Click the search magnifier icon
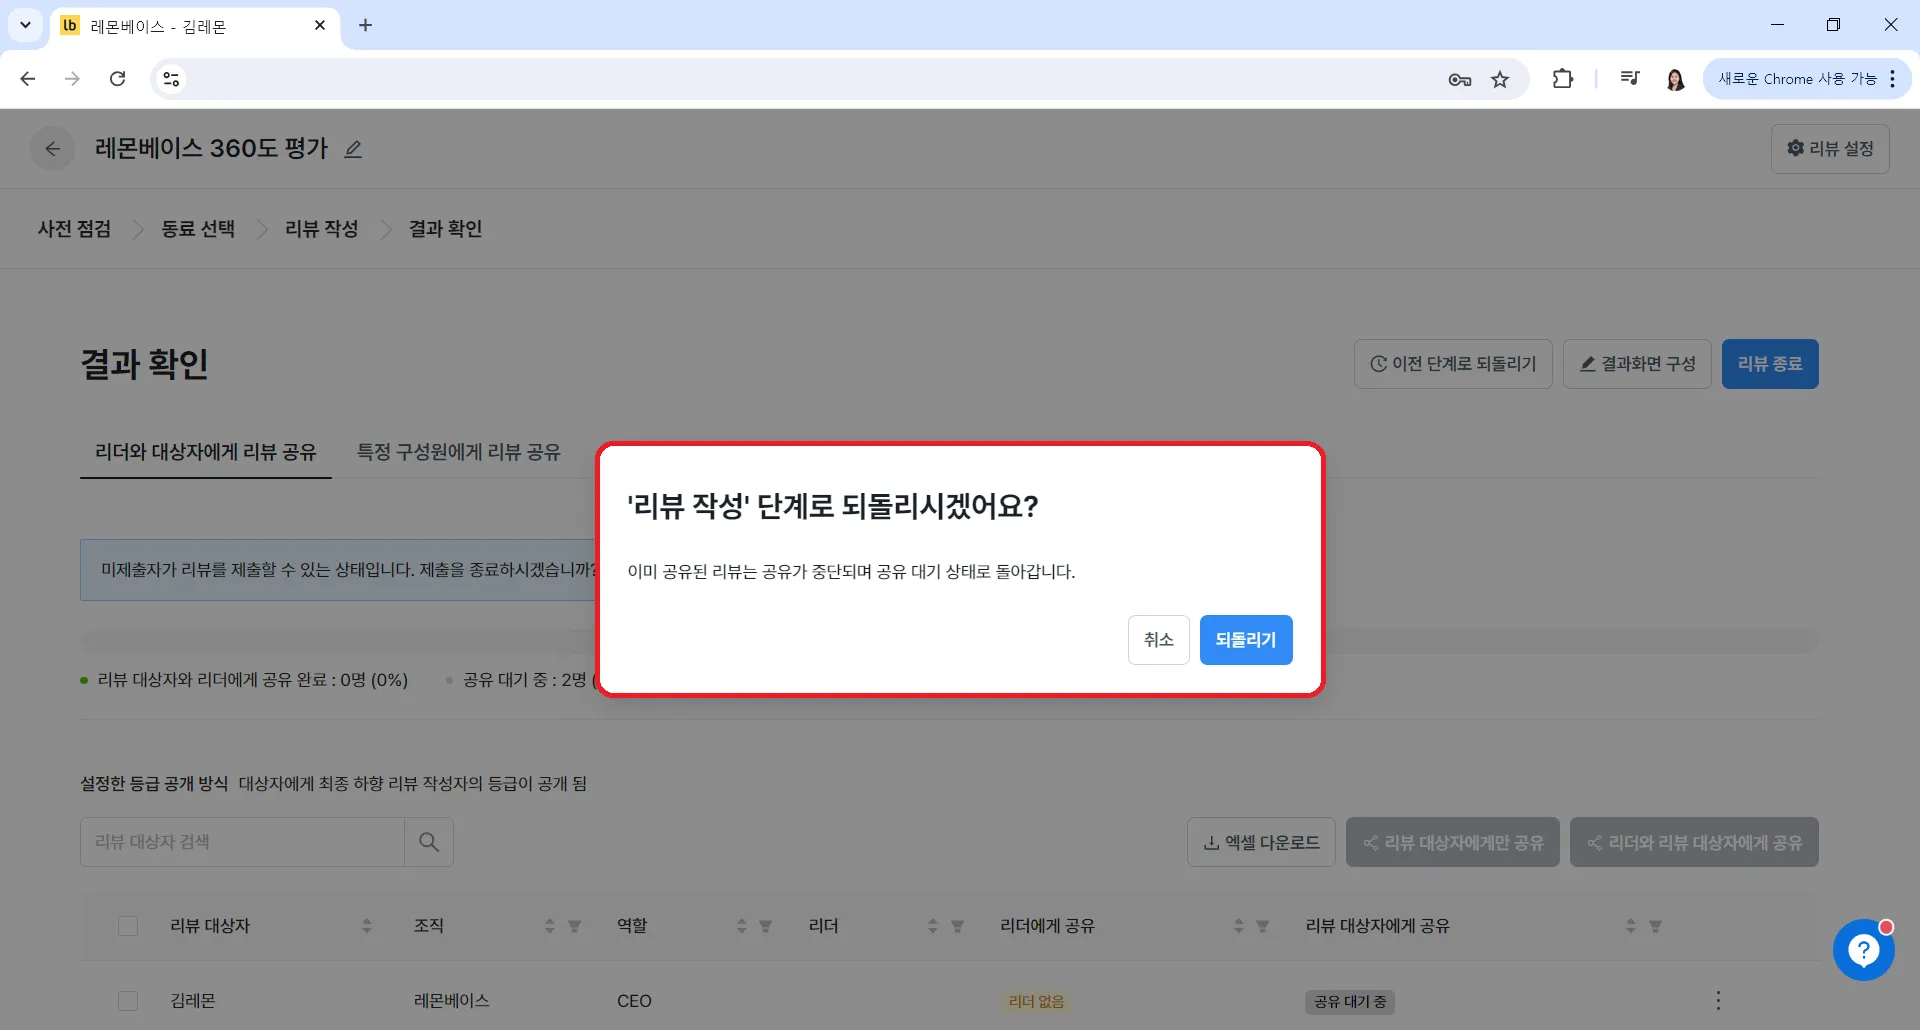1920x1030 pixels. 429,842
